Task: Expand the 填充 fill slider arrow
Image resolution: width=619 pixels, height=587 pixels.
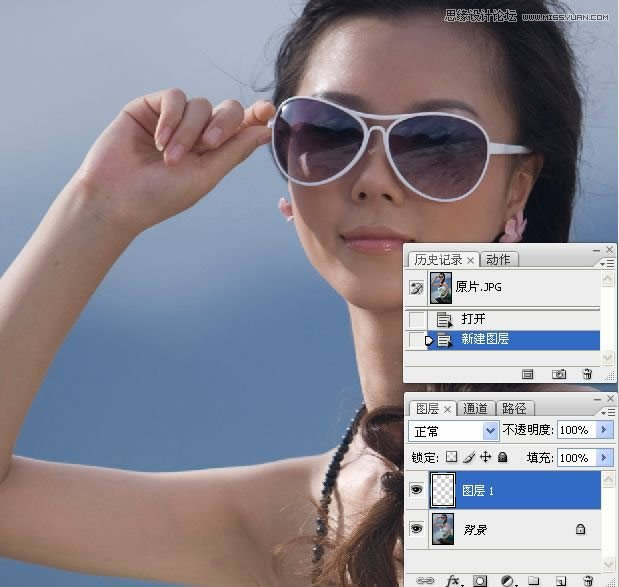Action: 603,457
